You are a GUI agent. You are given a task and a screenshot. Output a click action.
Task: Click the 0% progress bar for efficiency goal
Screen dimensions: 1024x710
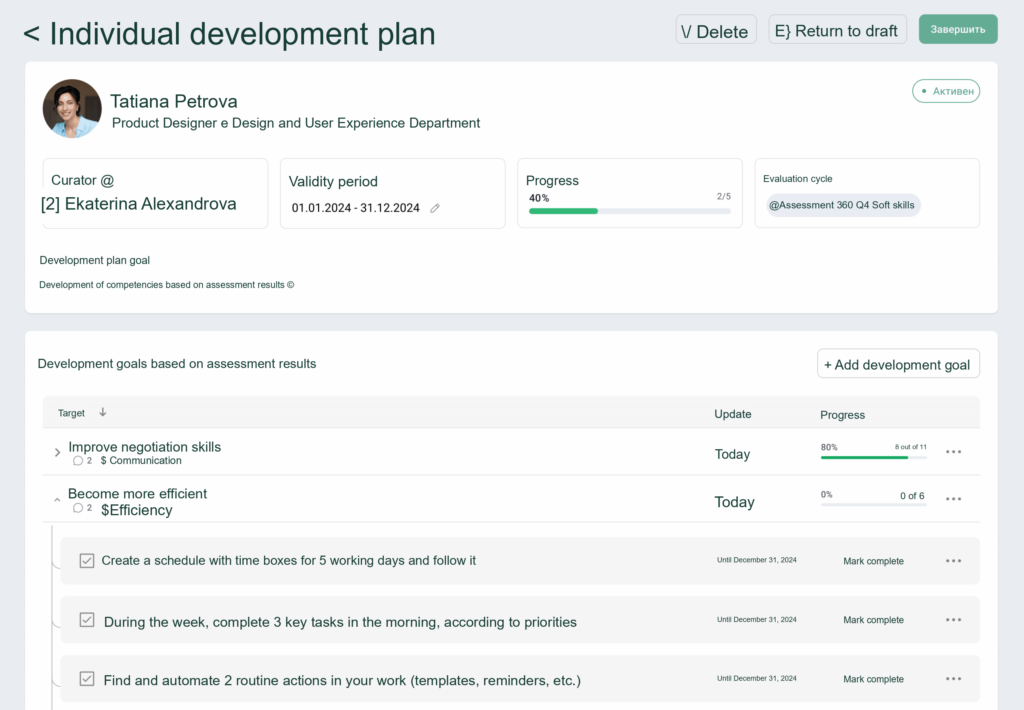873,504
